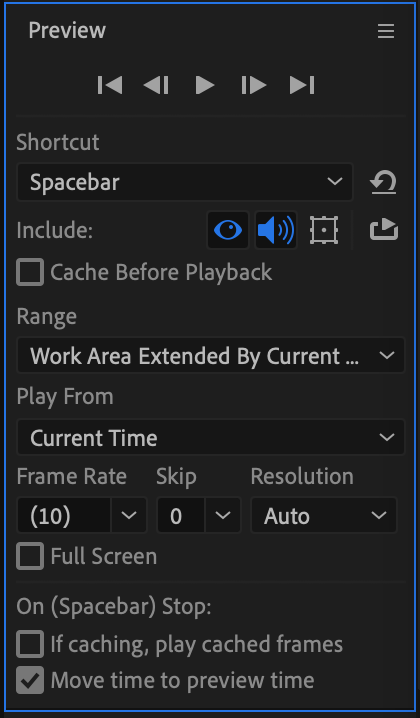
Task: Click the Frame Rate value field
Action: coord(64,516)
